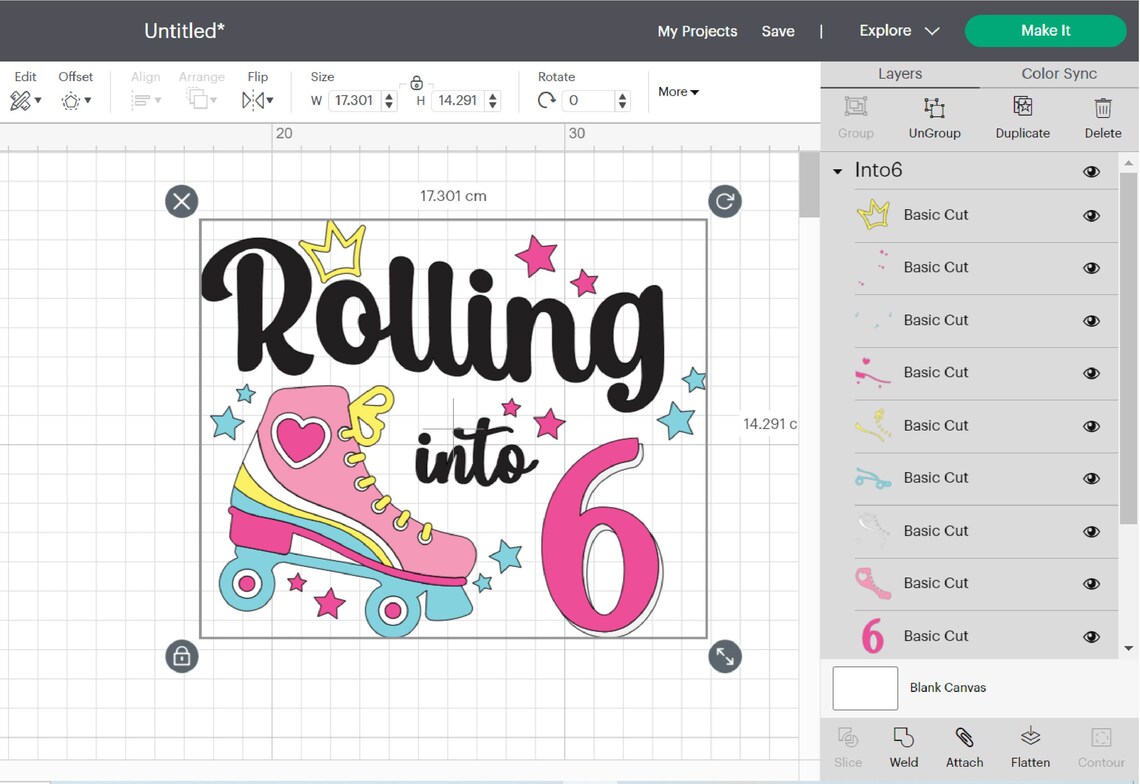The image size is (1140, 784).
Task: Click the Make It button
Action: (x=1045, y=31)
